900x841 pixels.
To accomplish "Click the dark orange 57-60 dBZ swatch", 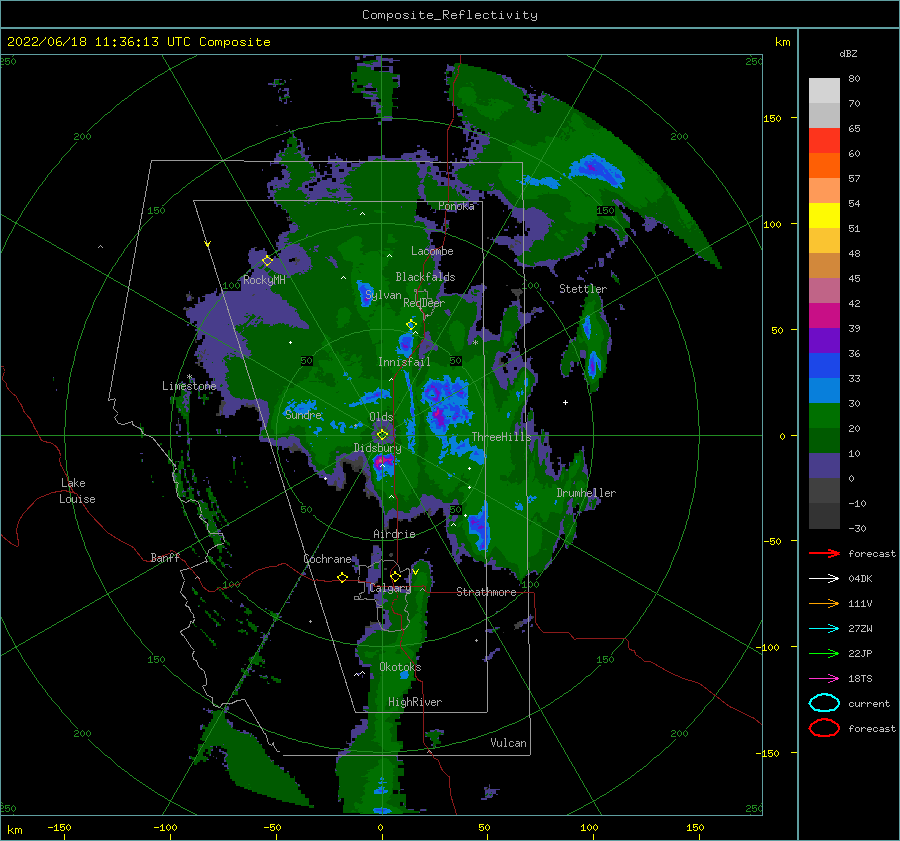I will tap(824, 166).
